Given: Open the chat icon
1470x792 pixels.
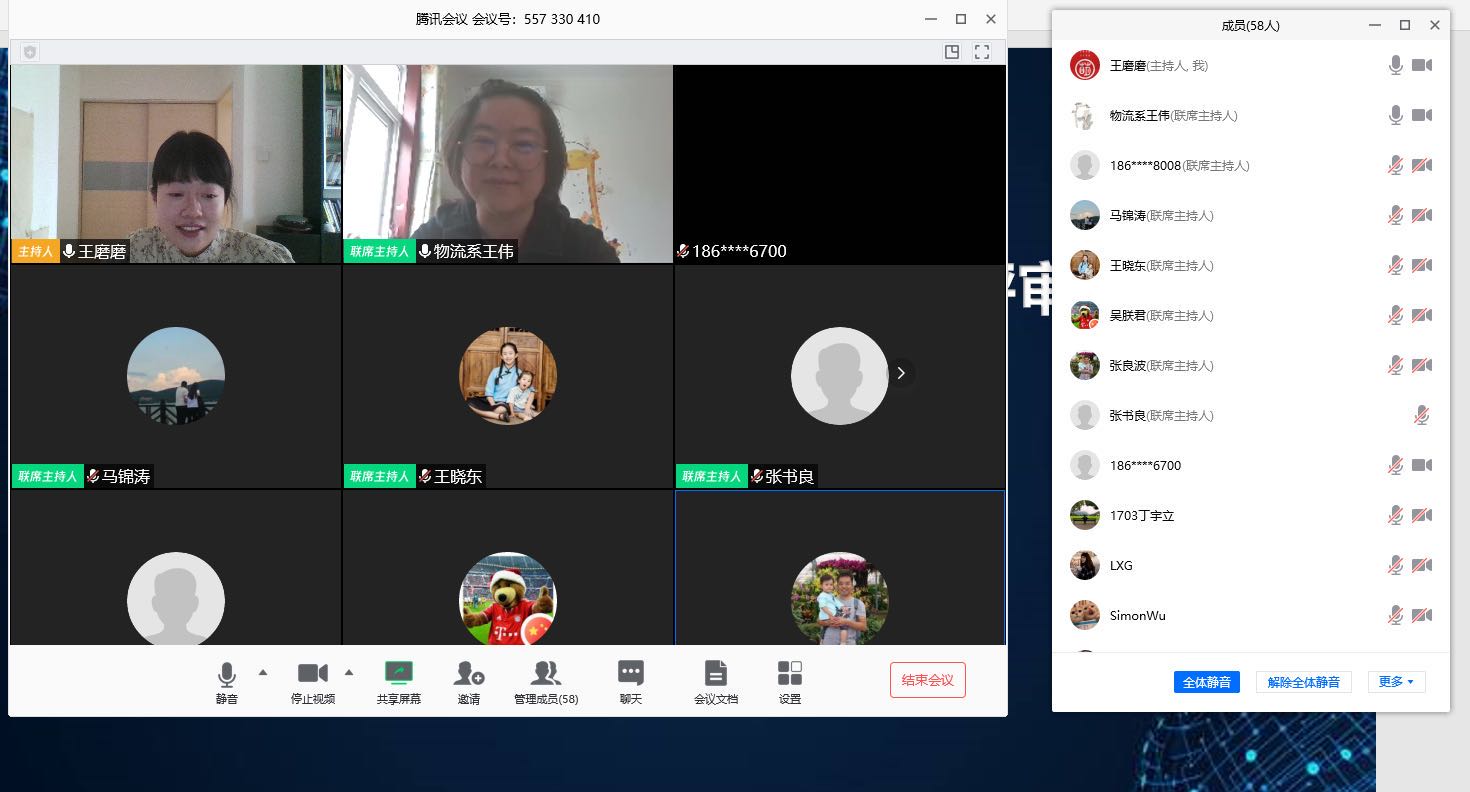Looking at the screenshot, I should coord(631,673).
